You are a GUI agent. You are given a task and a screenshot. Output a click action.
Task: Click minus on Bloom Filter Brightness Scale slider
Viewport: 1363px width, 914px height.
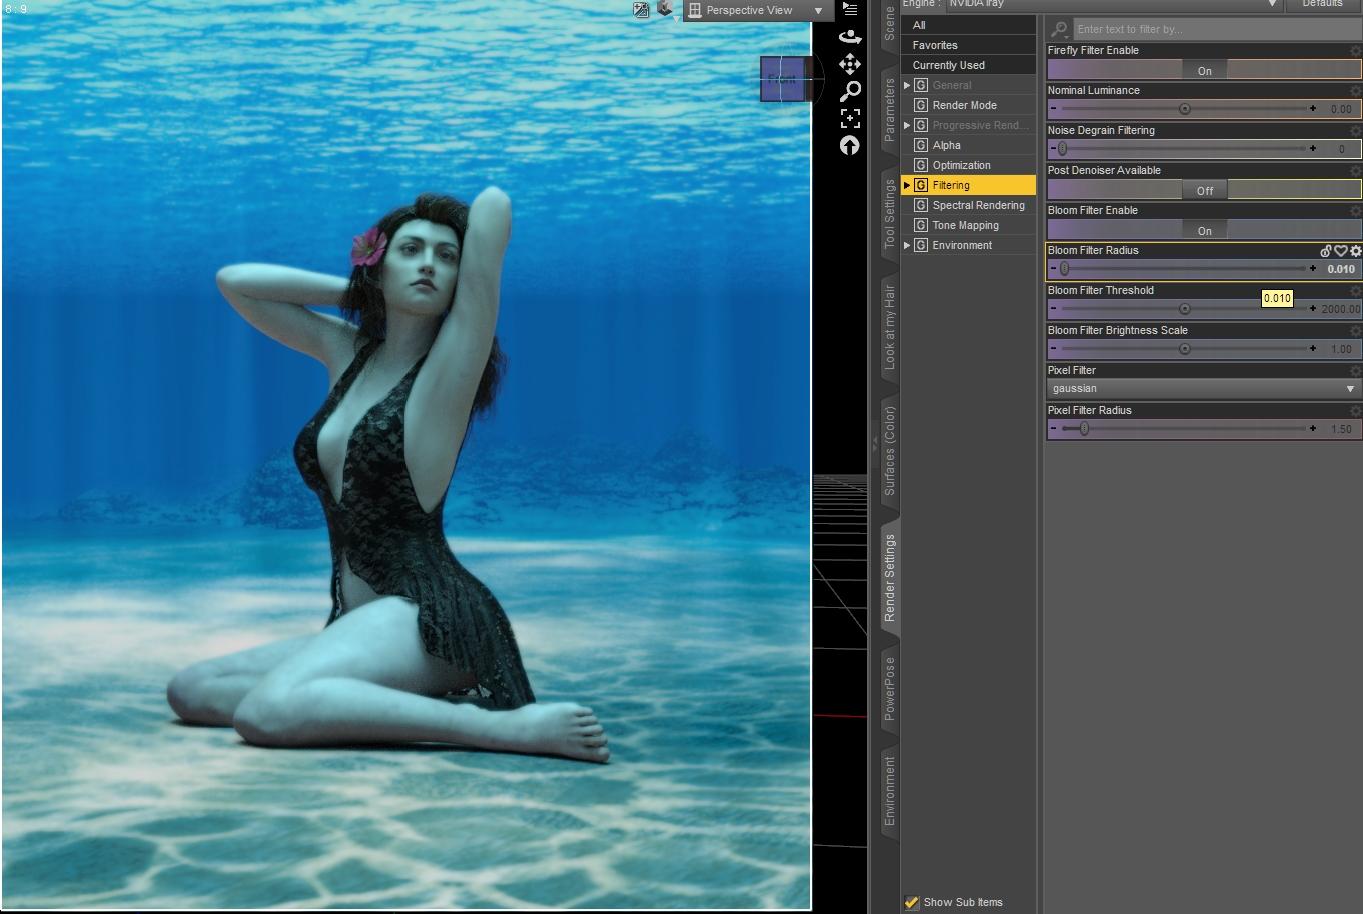1053,348
